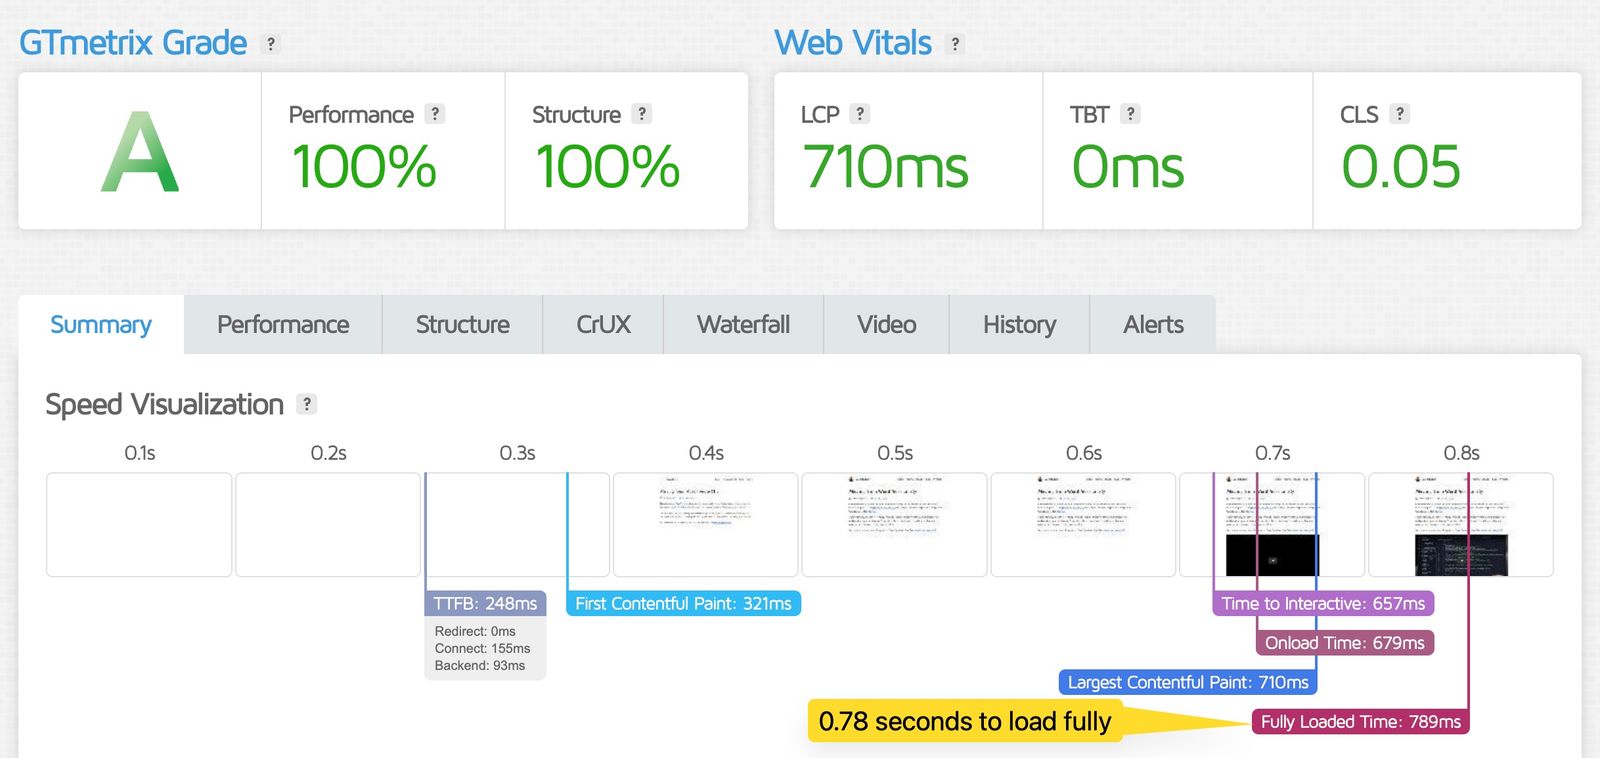The image size is (1600, 758).
Task: Click the Redirect: 0ms text
Action: (x=475, y=631)
